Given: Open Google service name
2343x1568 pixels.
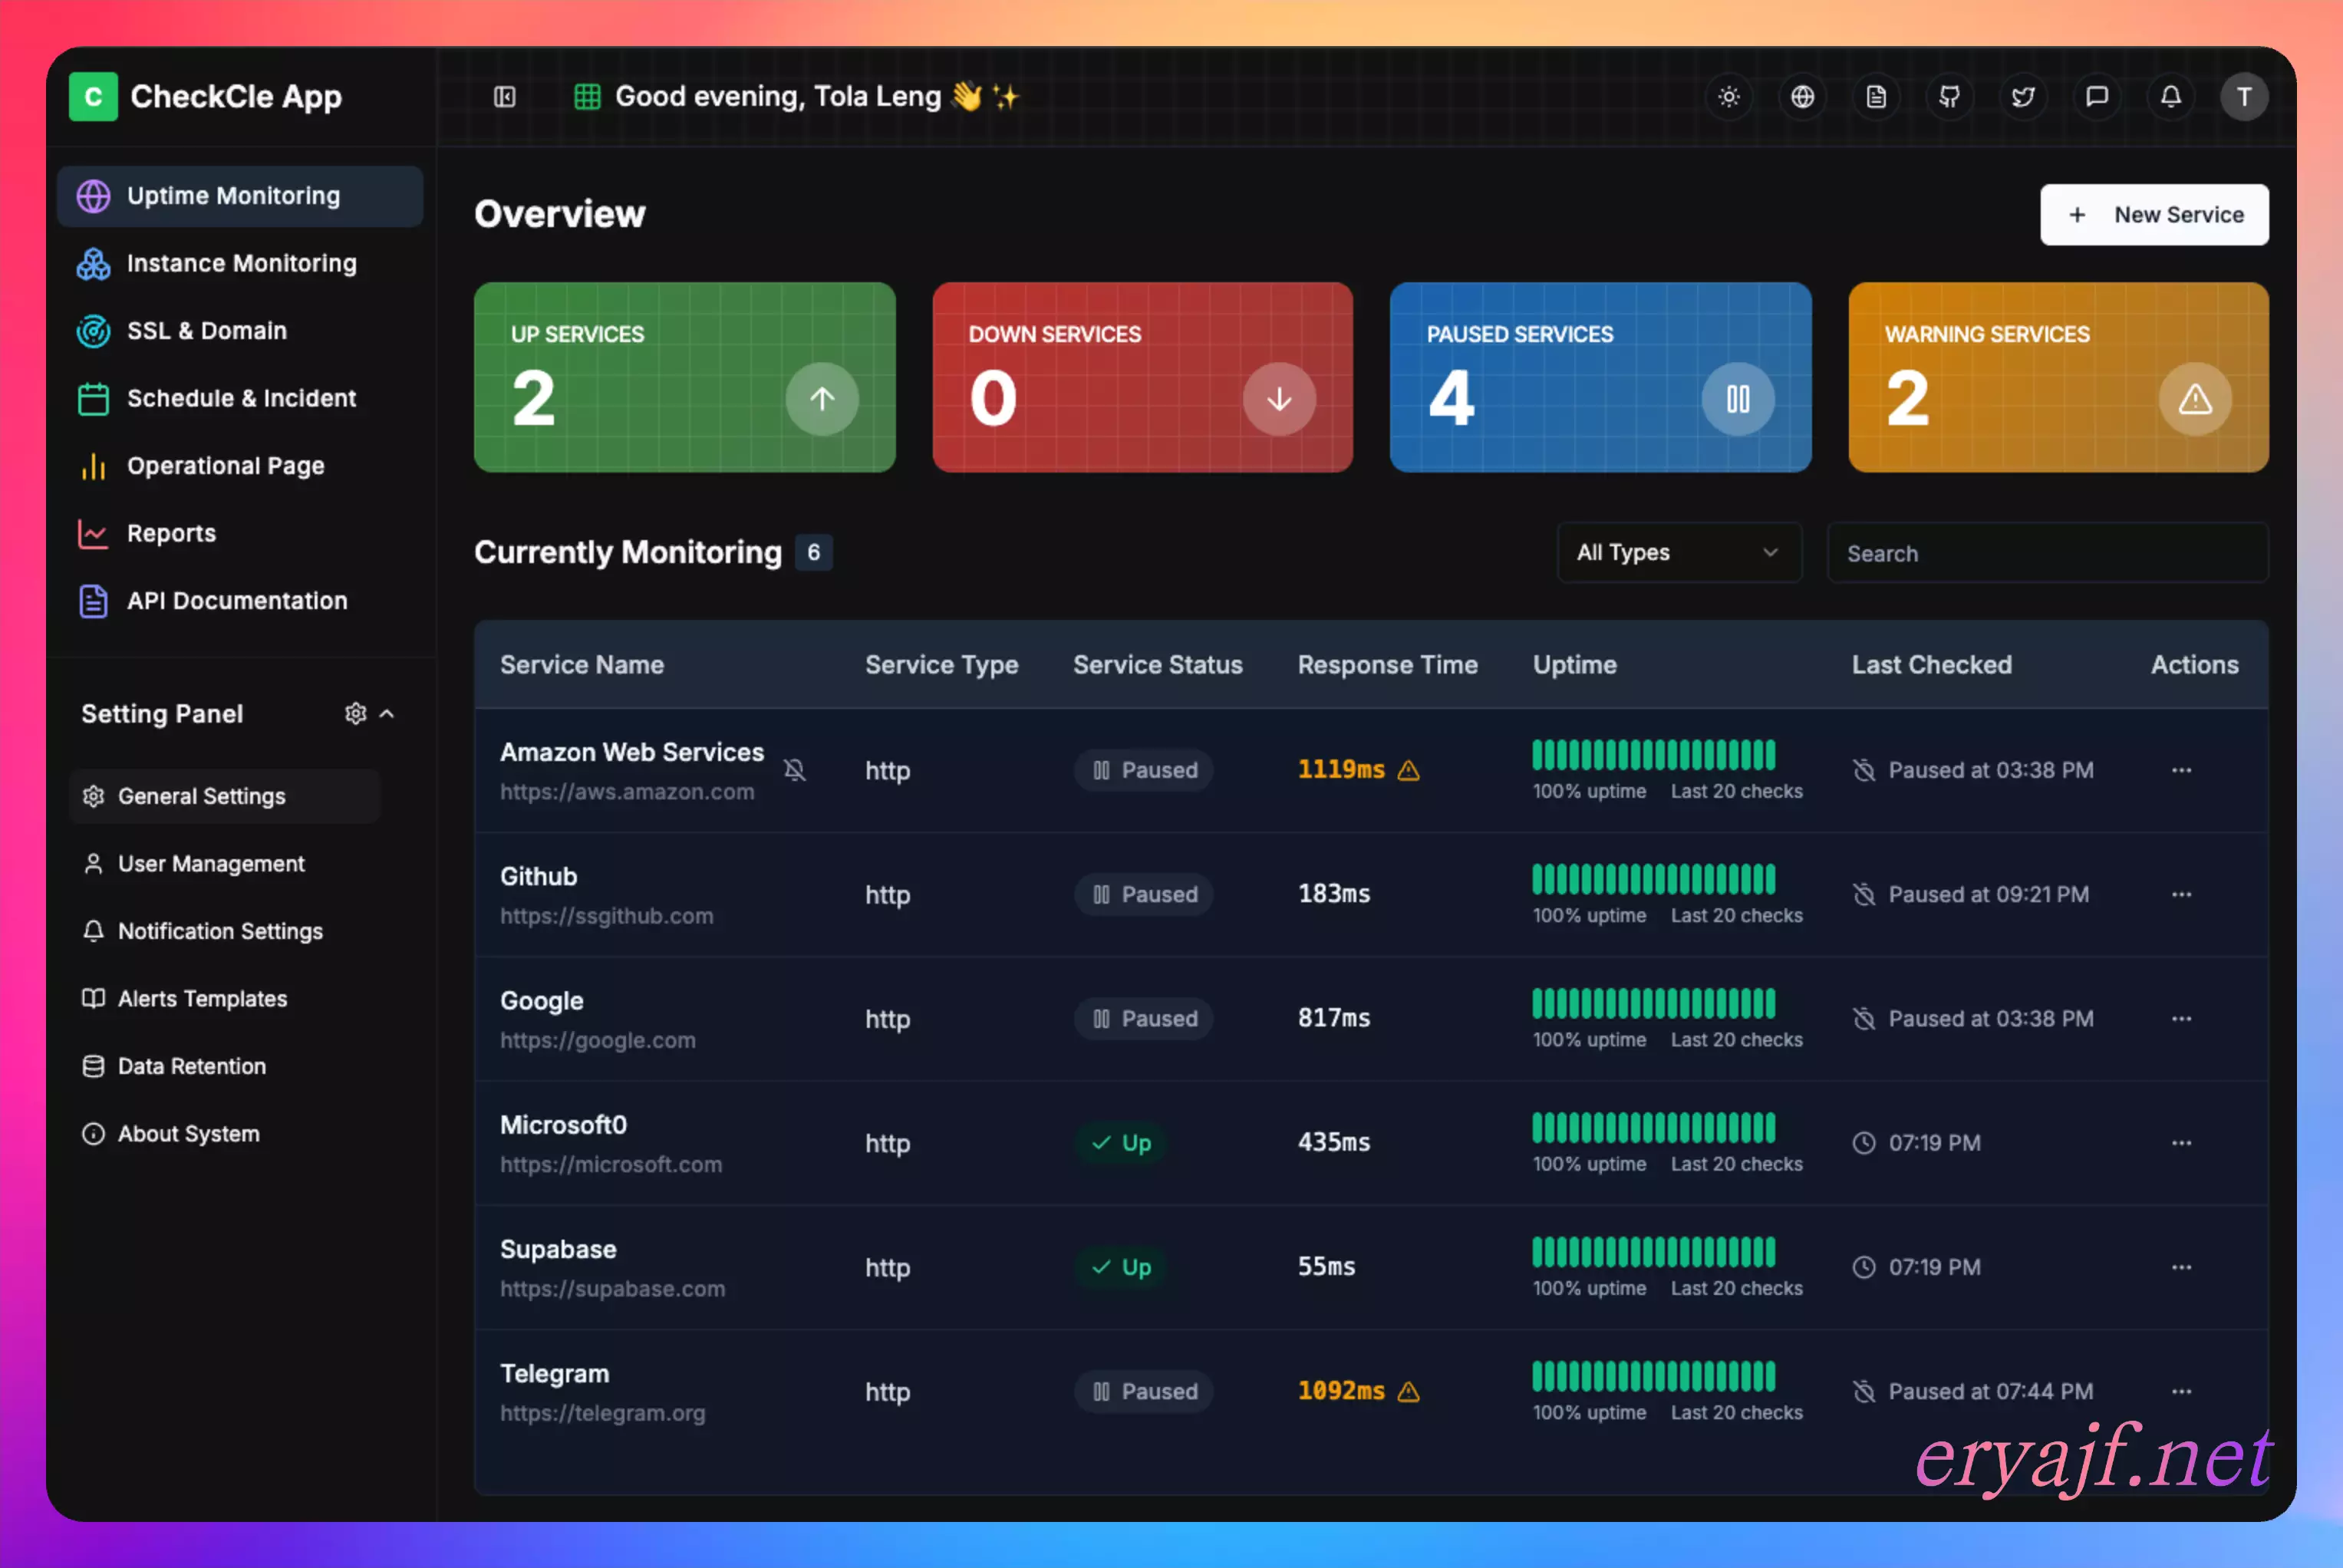Looking at the screenshot, I should click(542, 1001).
